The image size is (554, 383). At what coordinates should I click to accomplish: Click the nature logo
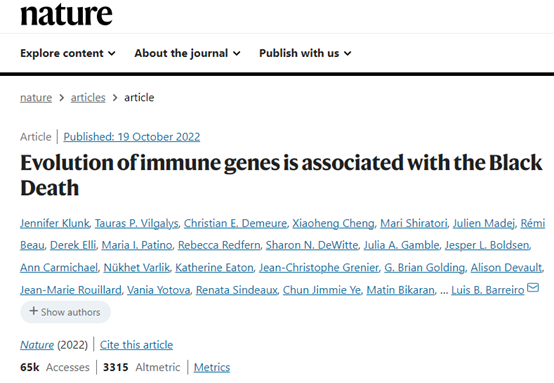tap(66, 14)
